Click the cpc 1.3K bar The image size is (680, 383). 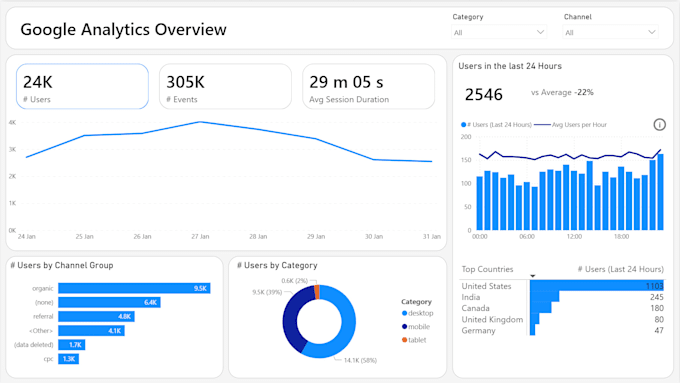pyautogui.click(x=69, y=359)
